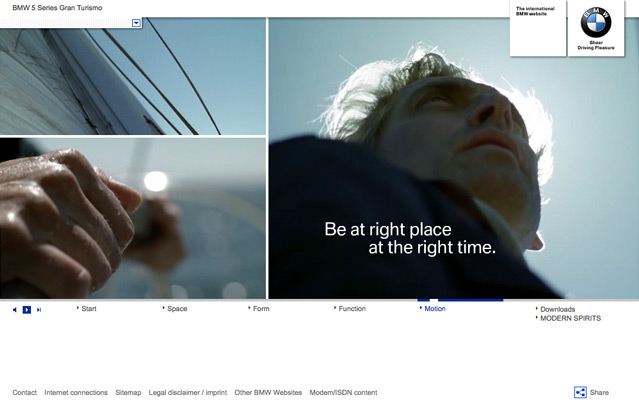Go to the Contact page

point(24,393)
